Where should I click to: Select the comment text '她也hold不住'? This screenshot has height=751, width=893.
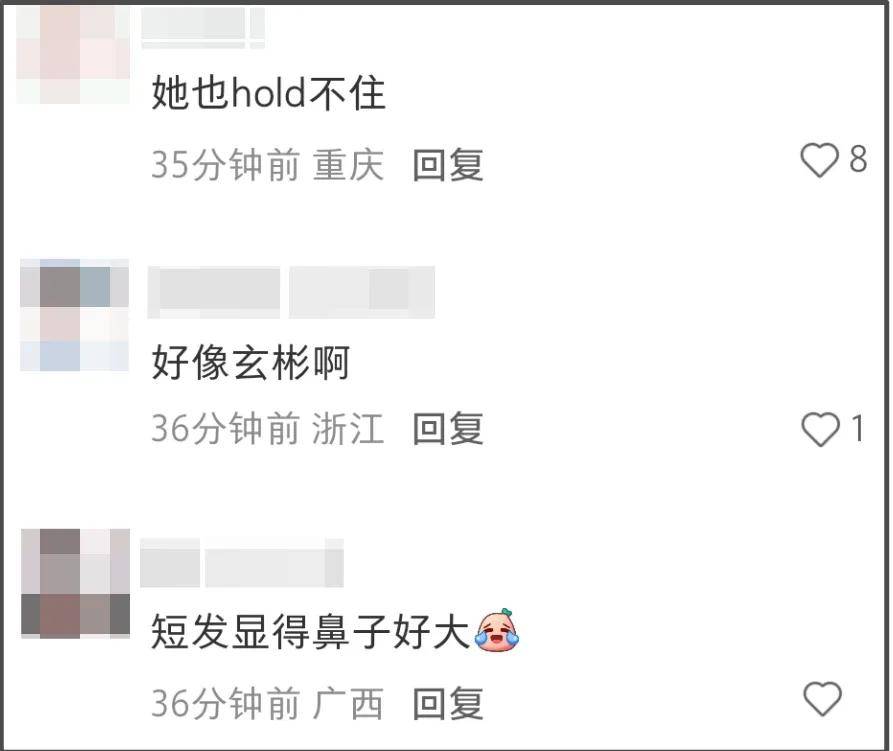pyautogui.click(x=268, y=93)
